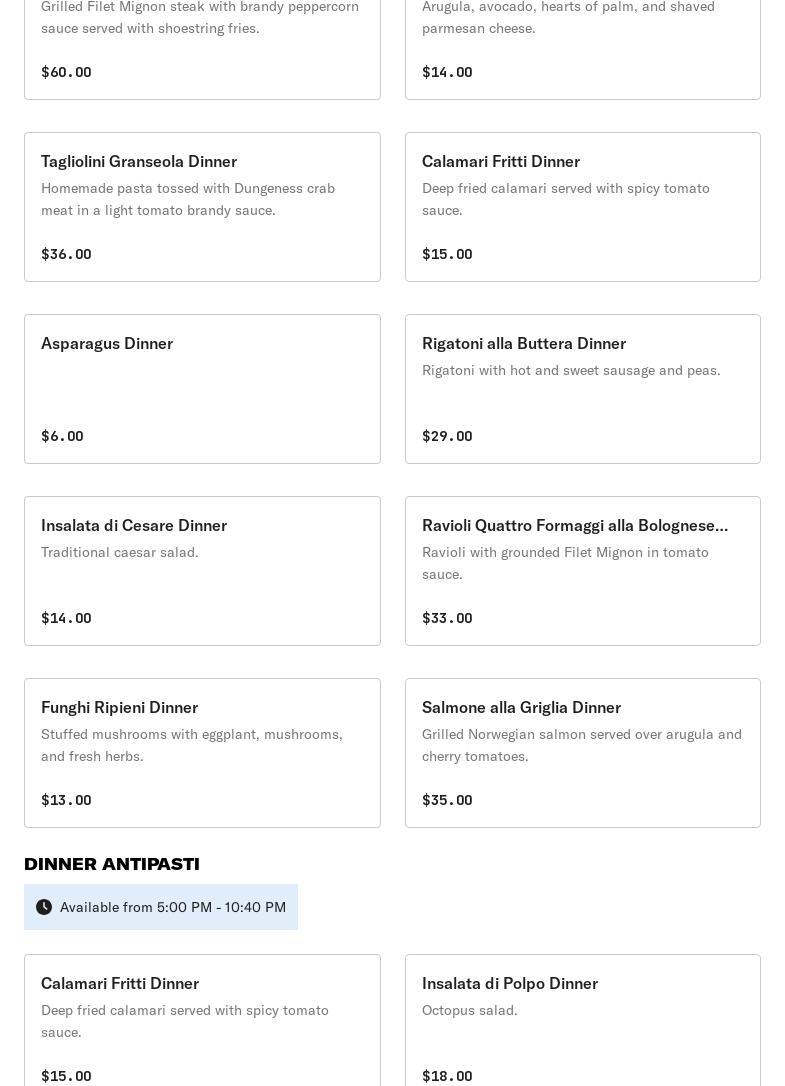The height and width of the screenshot is (1086, 785).
Task: Add Funghi Ripieni Dinner to order
Action: point(202,752)
